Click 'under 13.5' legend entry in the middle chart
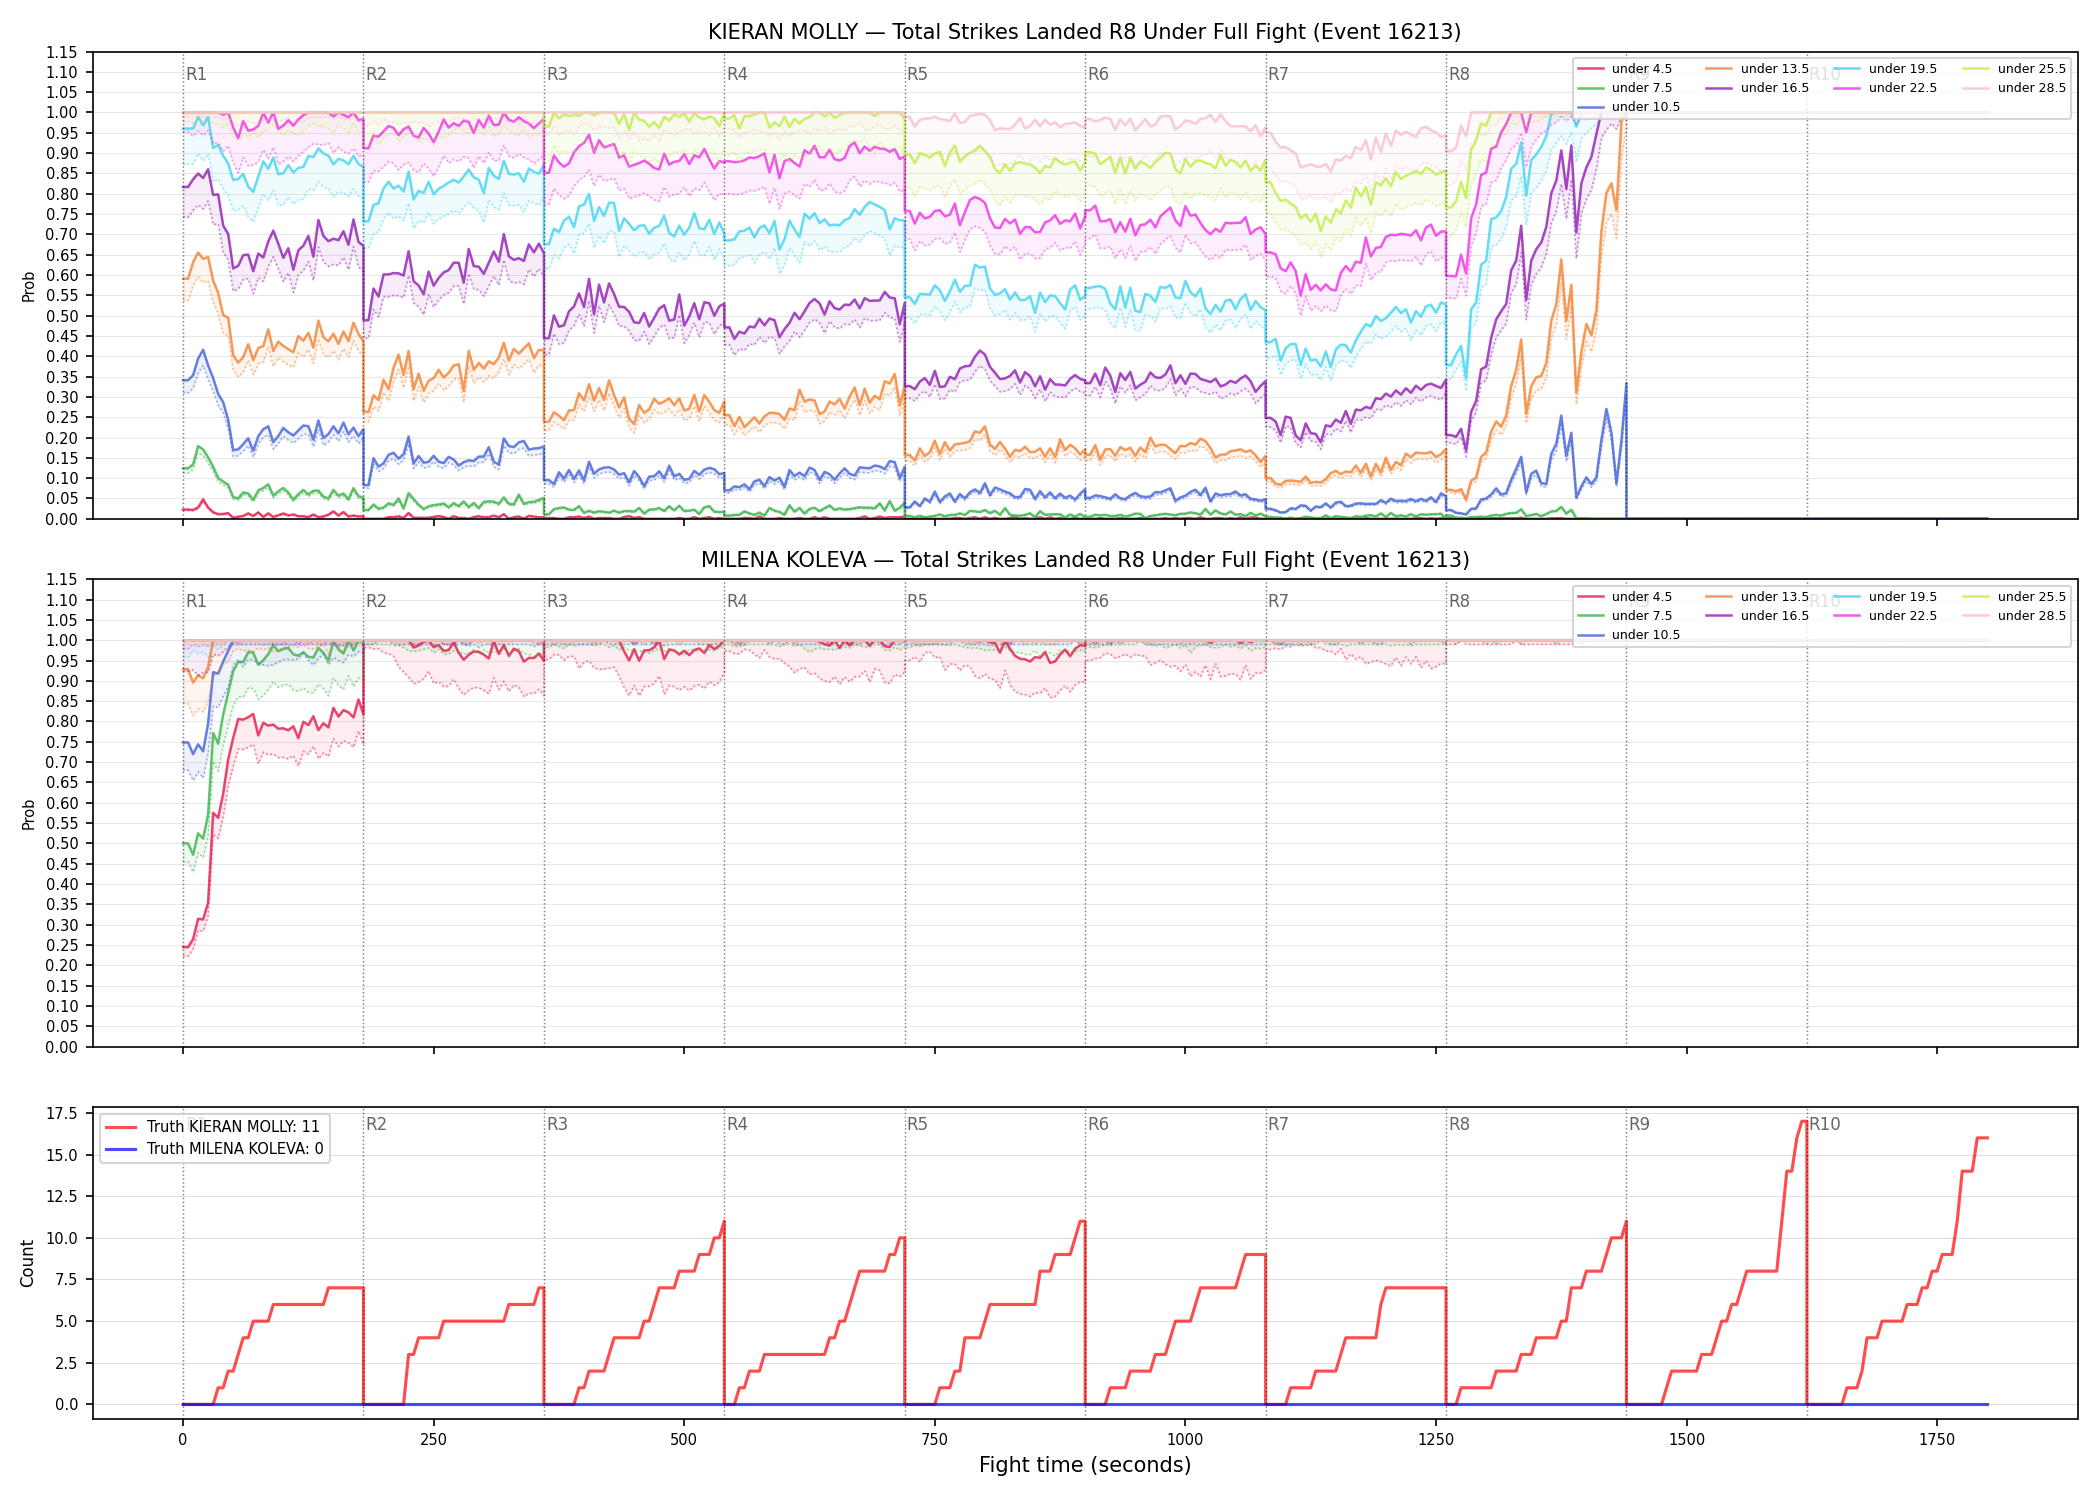This screenshot has width=2100, height=1500. pos(1757,597)
